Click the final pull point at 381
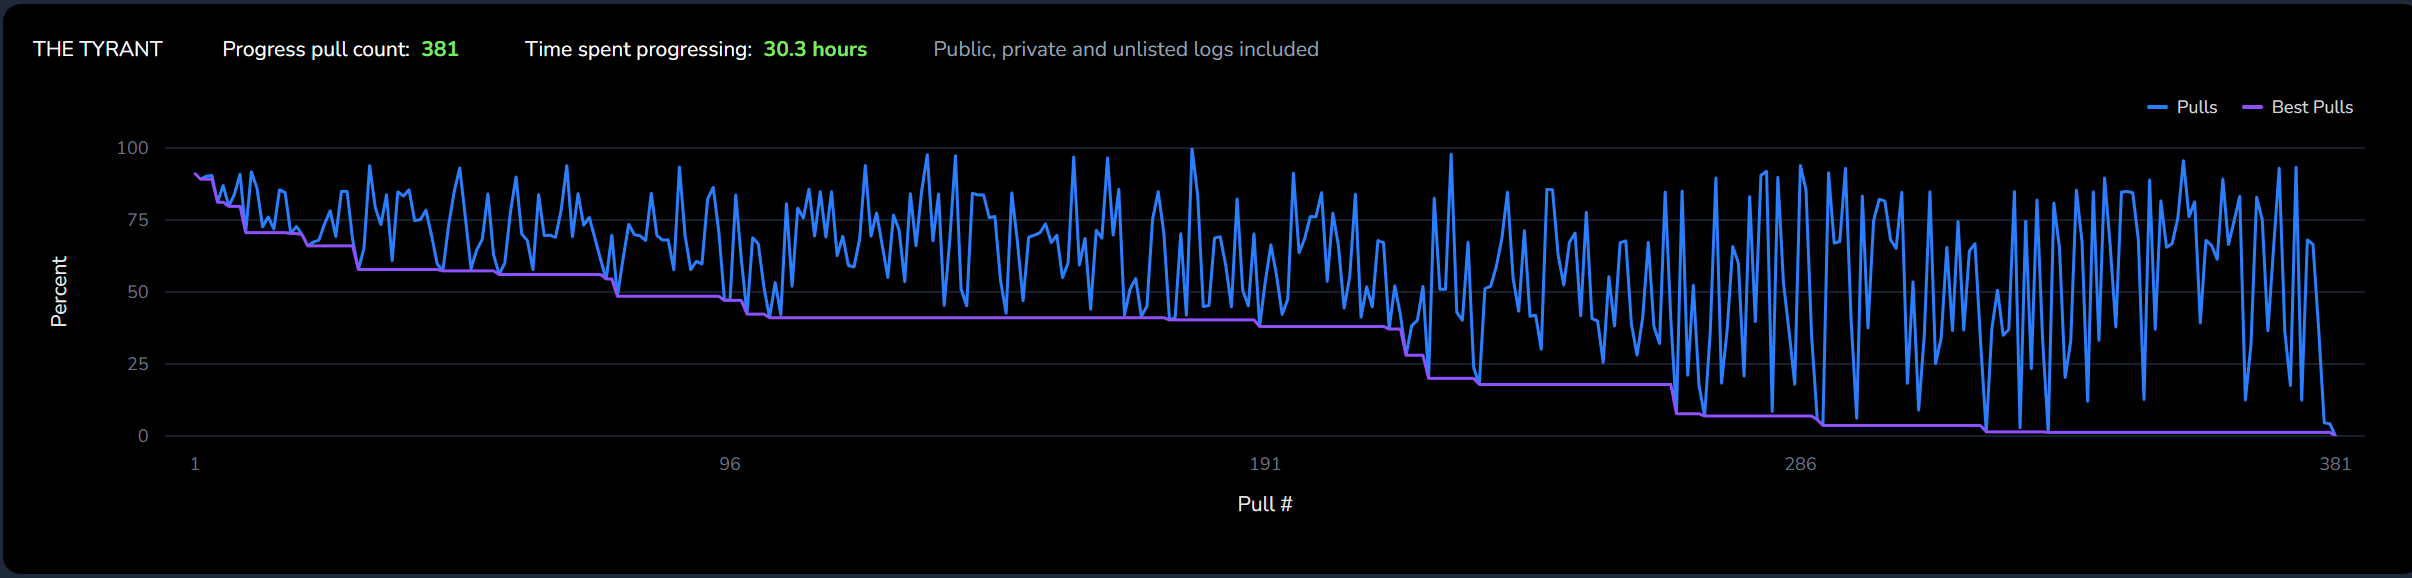This screenshot has height=578, width=2412. 2335,435
